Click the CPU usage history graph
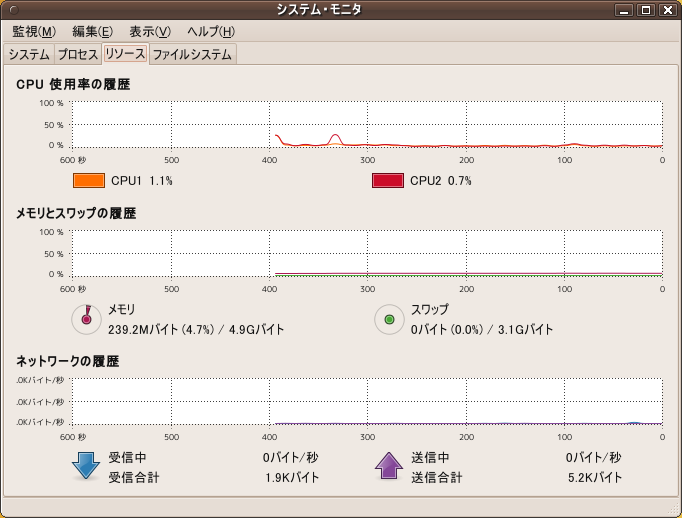682x518 pixels. (x=367, y=124)
